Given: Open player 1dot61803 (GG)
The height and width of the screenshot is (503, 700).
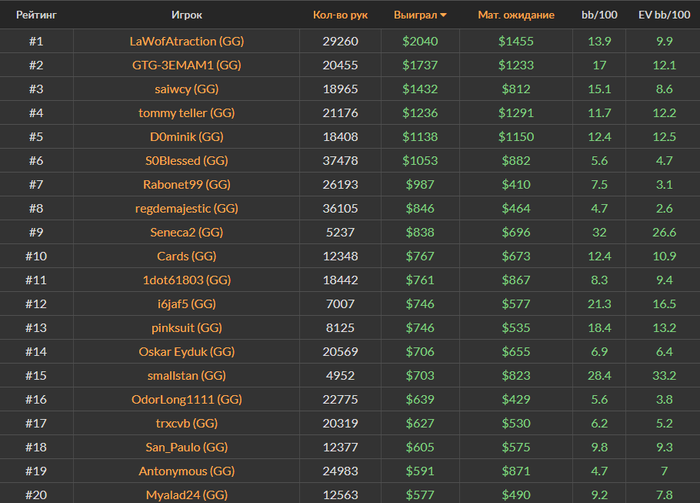Looking at the screenshot, I should (187, 280).
